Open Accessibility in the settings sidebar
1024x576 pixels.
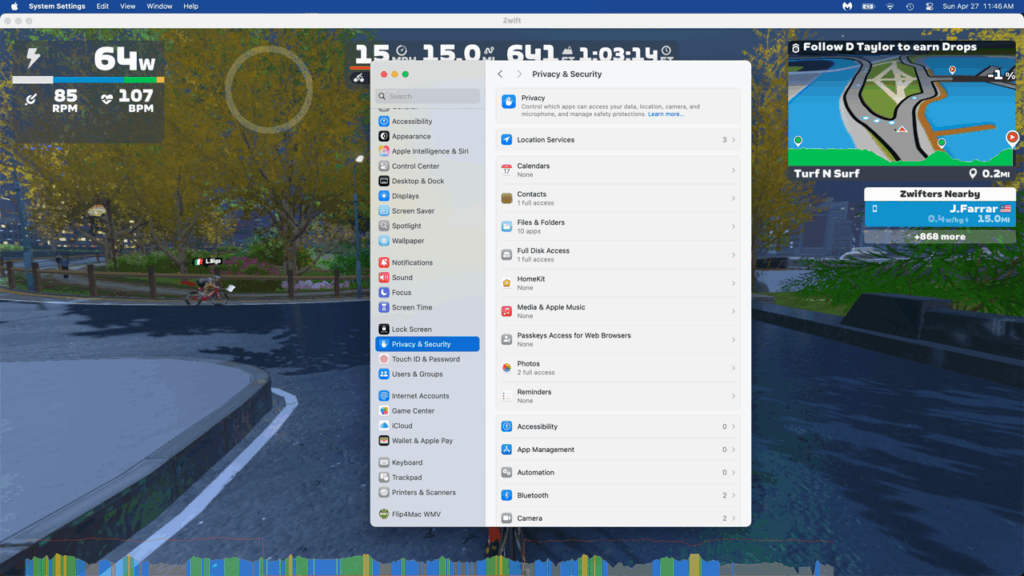pyautogui.click(x=428, y=121)
